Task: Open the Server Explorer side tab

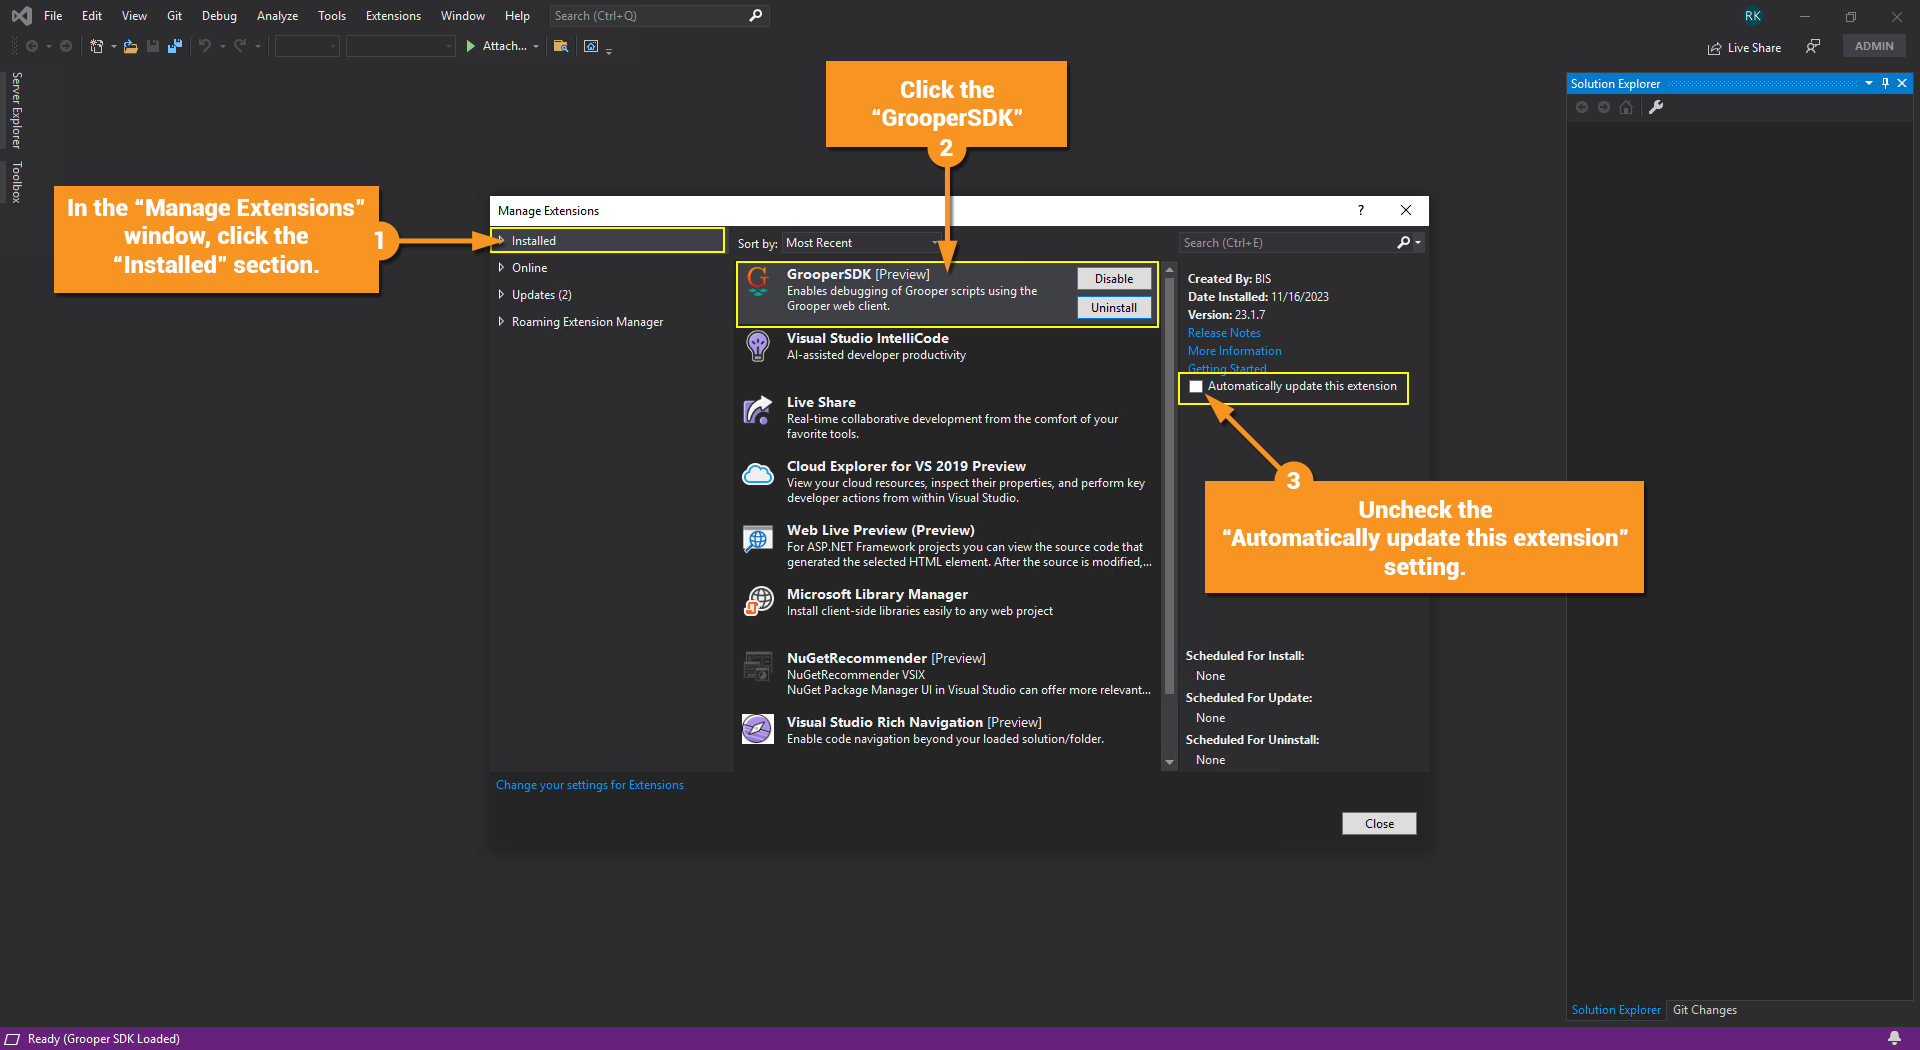Action: point(16,110)
